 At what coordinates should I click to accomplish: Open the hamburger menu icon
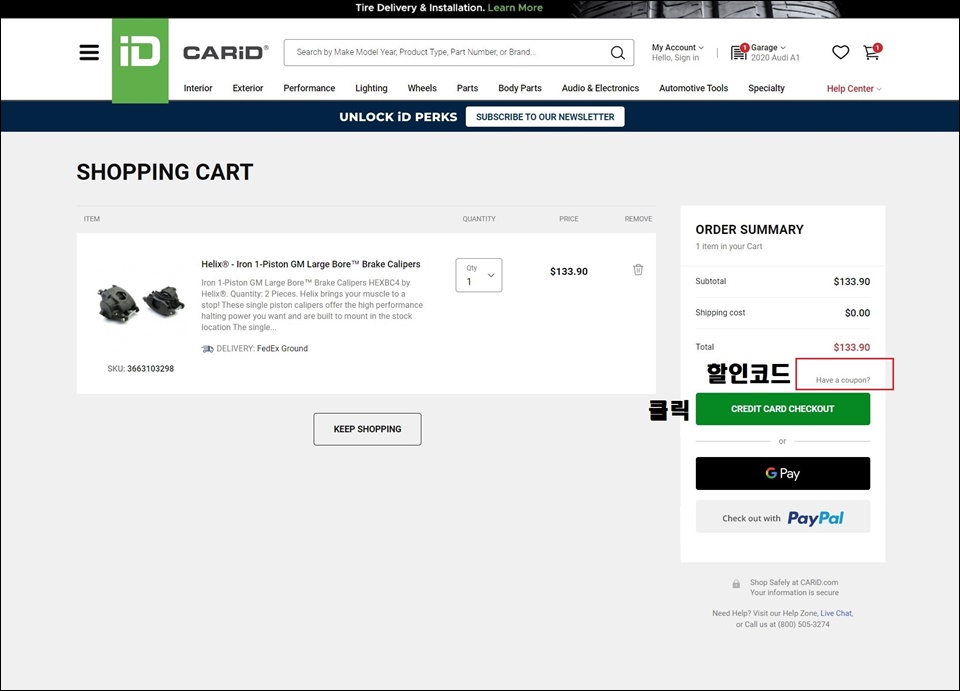pos(89,53)
